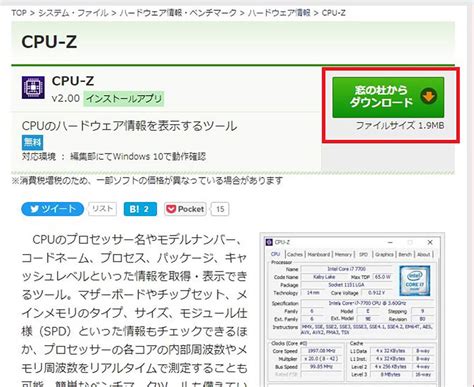This screenshot has width=474, height=387.
Task: Click the 消費税増税 notice text
Action: pyautogui.click(x=147, y=181)
